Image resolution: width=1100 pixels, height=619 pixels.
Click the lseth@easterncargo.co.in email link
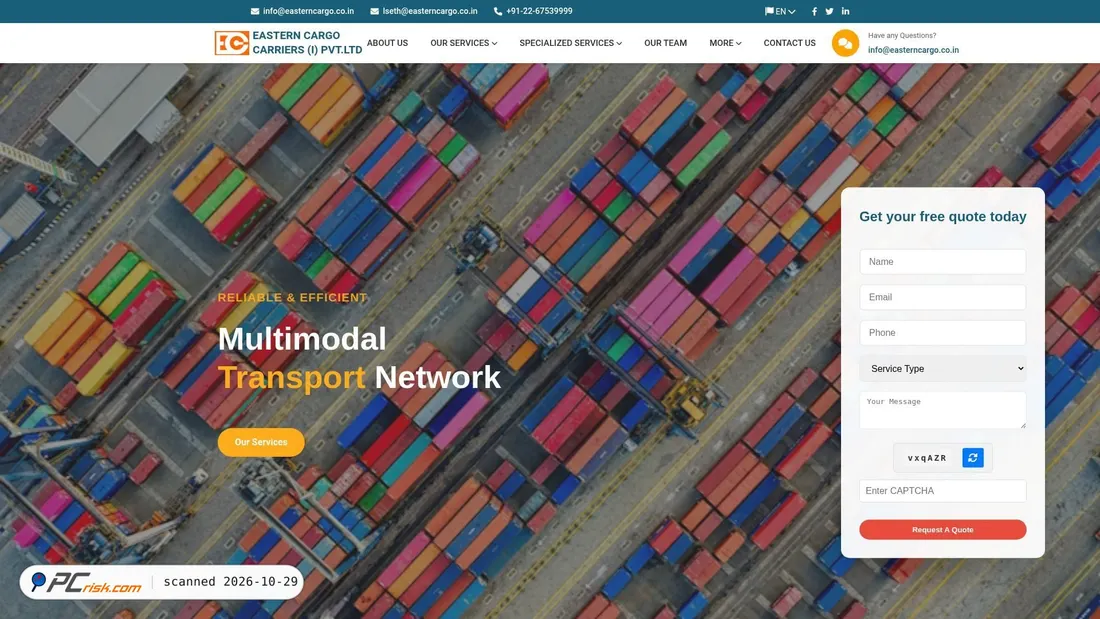(430, 11)
